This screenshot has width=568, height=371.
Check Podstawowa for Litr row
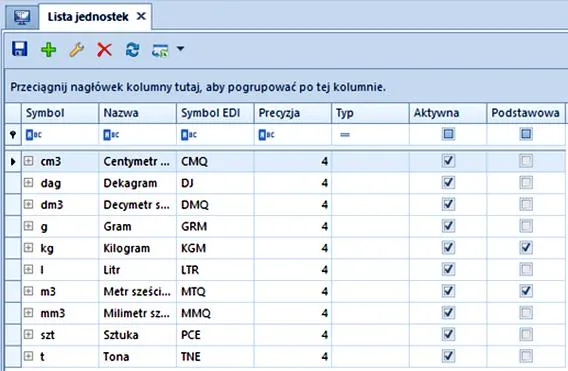tap(526, 269)
